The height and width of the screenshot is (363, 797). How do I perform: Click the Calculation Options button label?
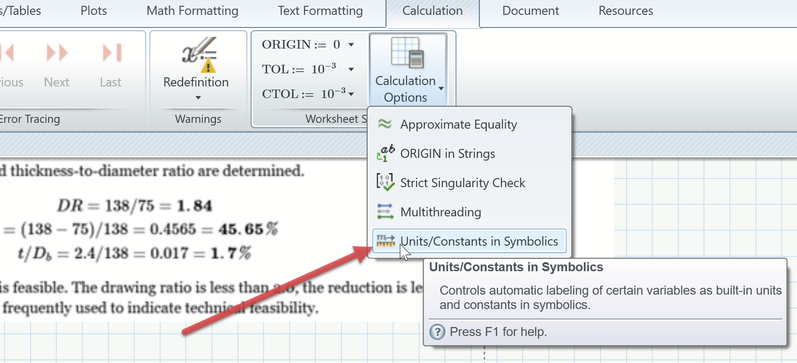tap(406, 89)
